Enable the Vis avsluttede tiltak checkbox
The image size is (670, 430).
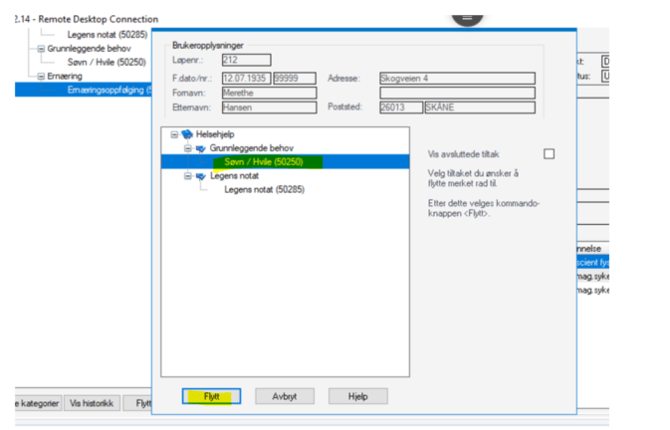coord(548,154)
